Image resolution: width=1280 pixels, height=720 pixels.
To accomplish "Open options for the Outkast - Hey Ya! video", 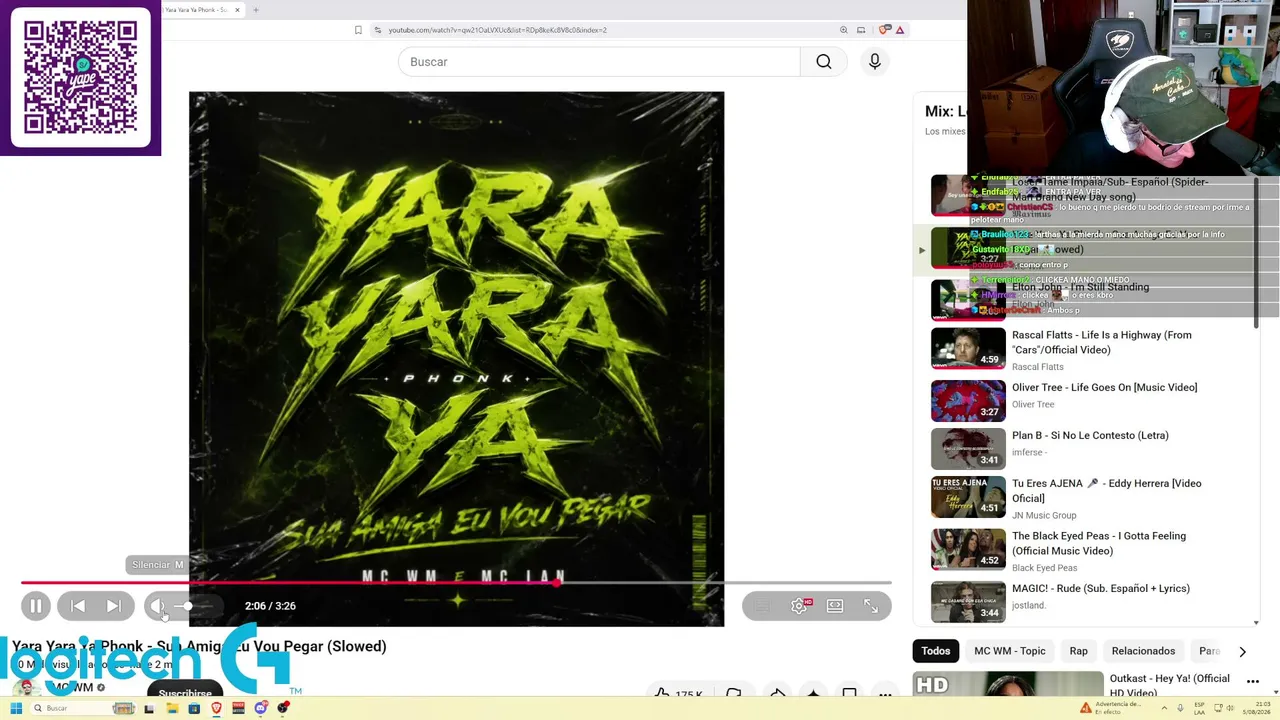I will pyautogui.click(x=1252, y=682).
